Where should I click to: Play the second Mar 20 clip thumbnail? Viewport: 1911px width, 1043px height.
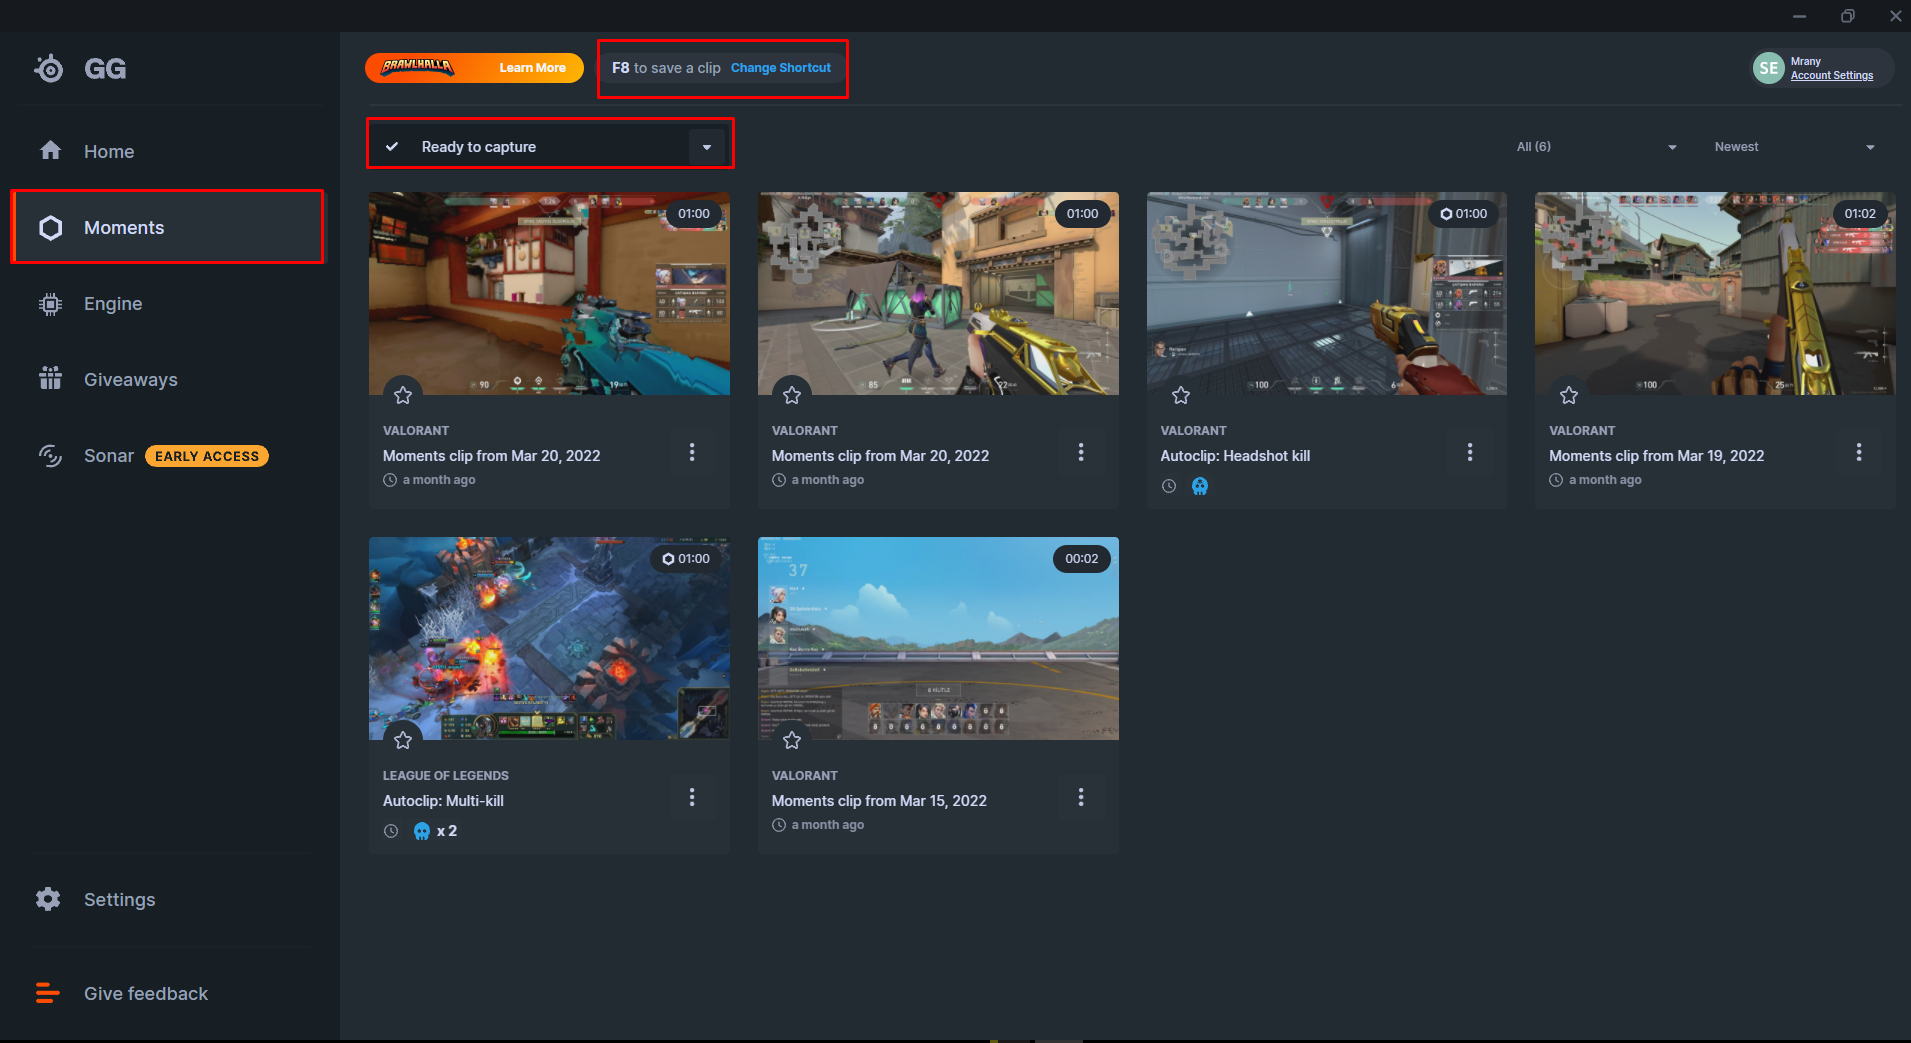pos(938,293)
